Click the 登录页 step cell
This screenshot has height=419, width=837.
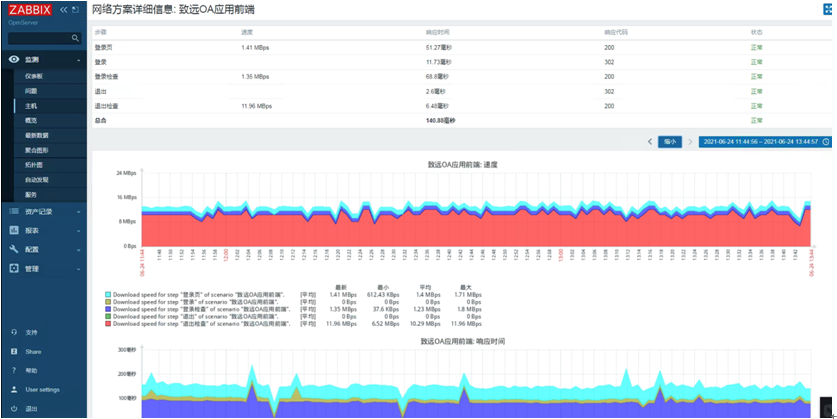coord(103,48)
